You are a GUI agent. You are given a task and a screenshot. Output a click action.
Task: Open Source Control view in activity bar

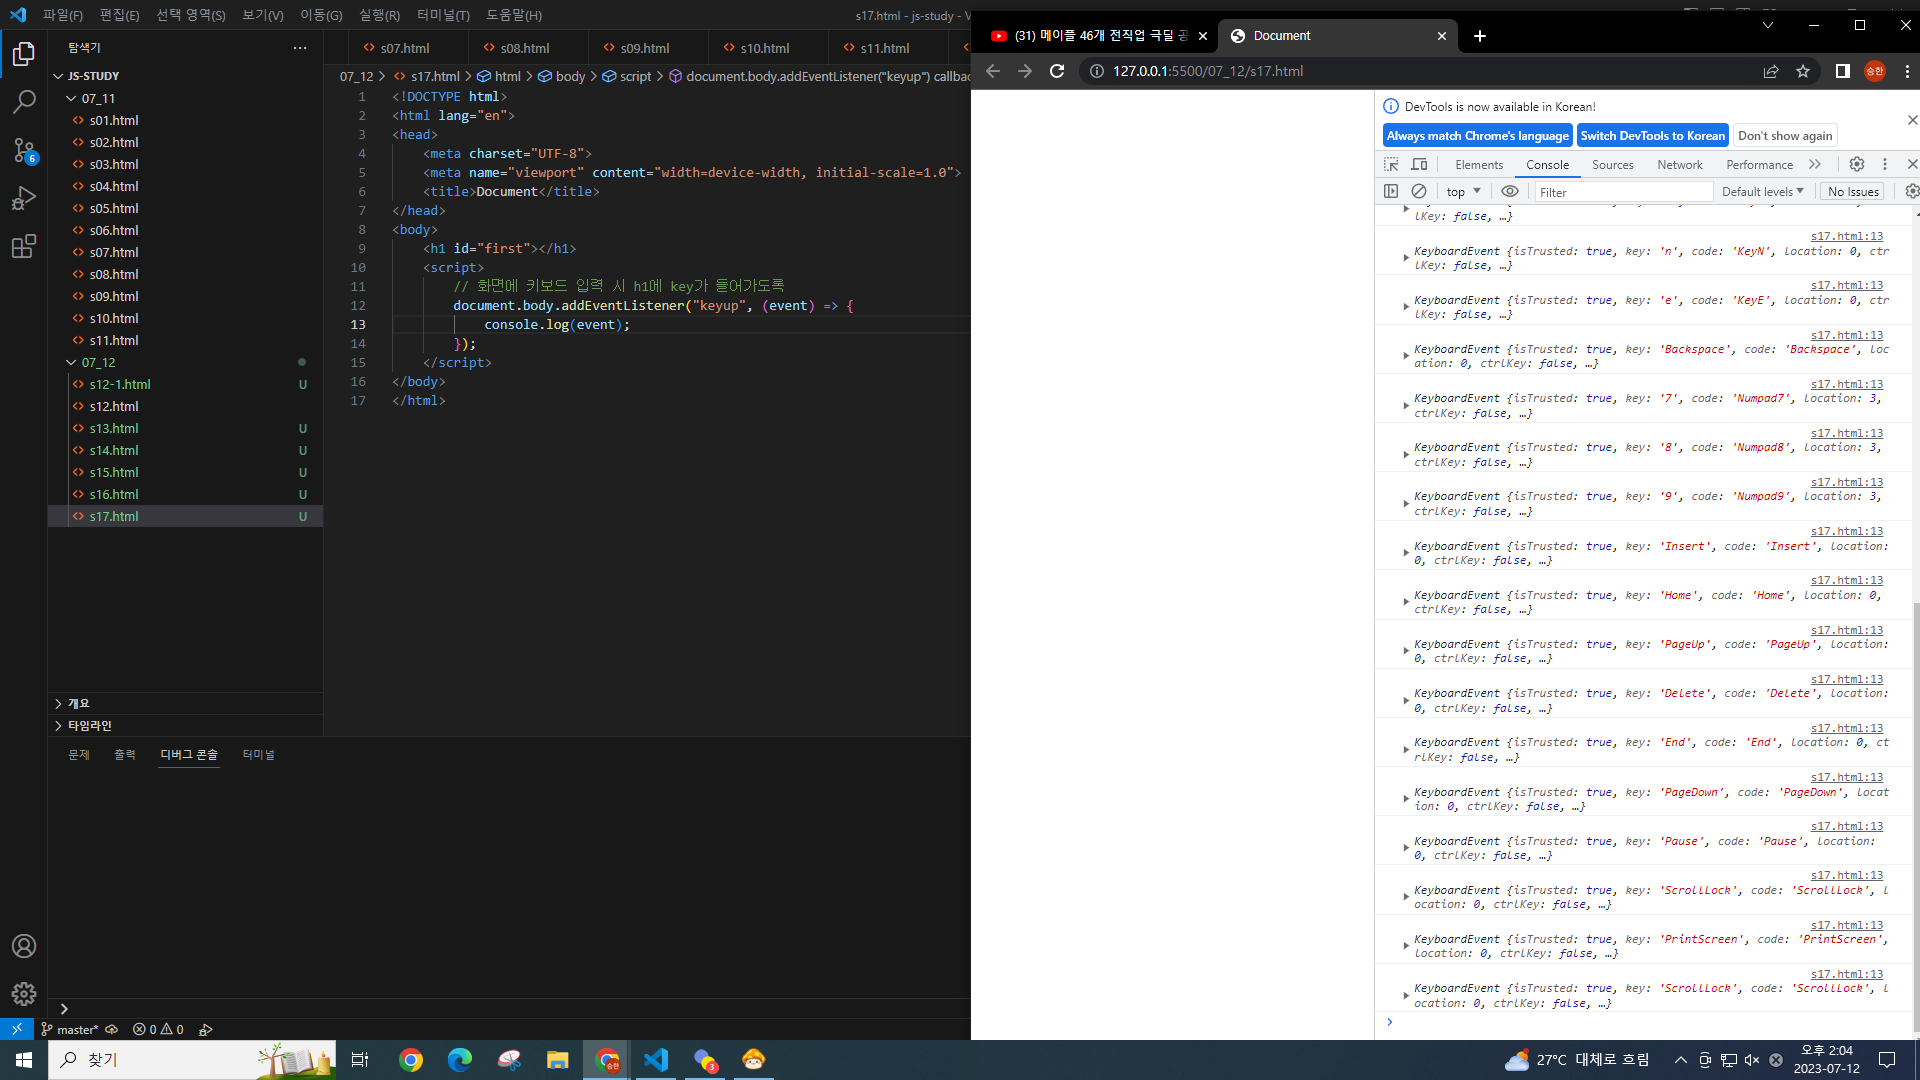(24, 150)
